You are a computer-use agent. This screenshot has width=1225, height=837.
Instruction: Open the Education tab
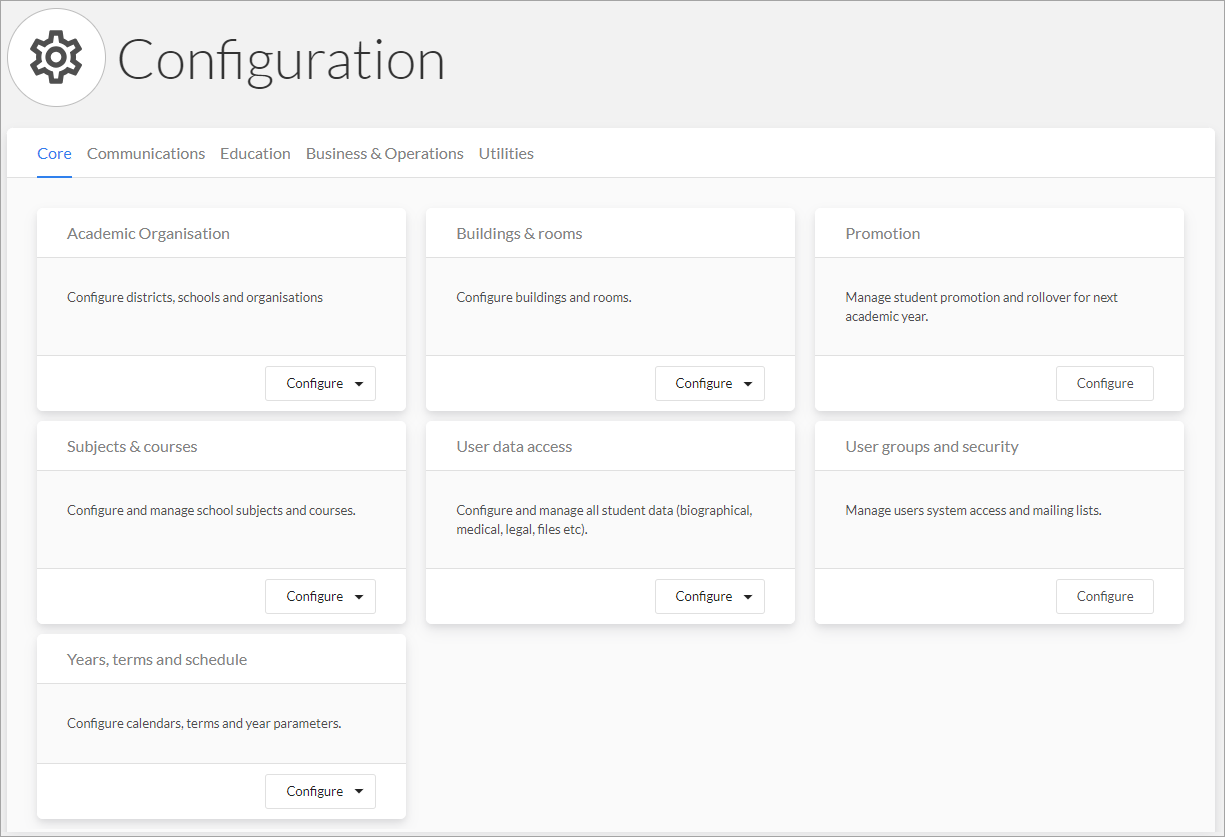tap(255, 153)
